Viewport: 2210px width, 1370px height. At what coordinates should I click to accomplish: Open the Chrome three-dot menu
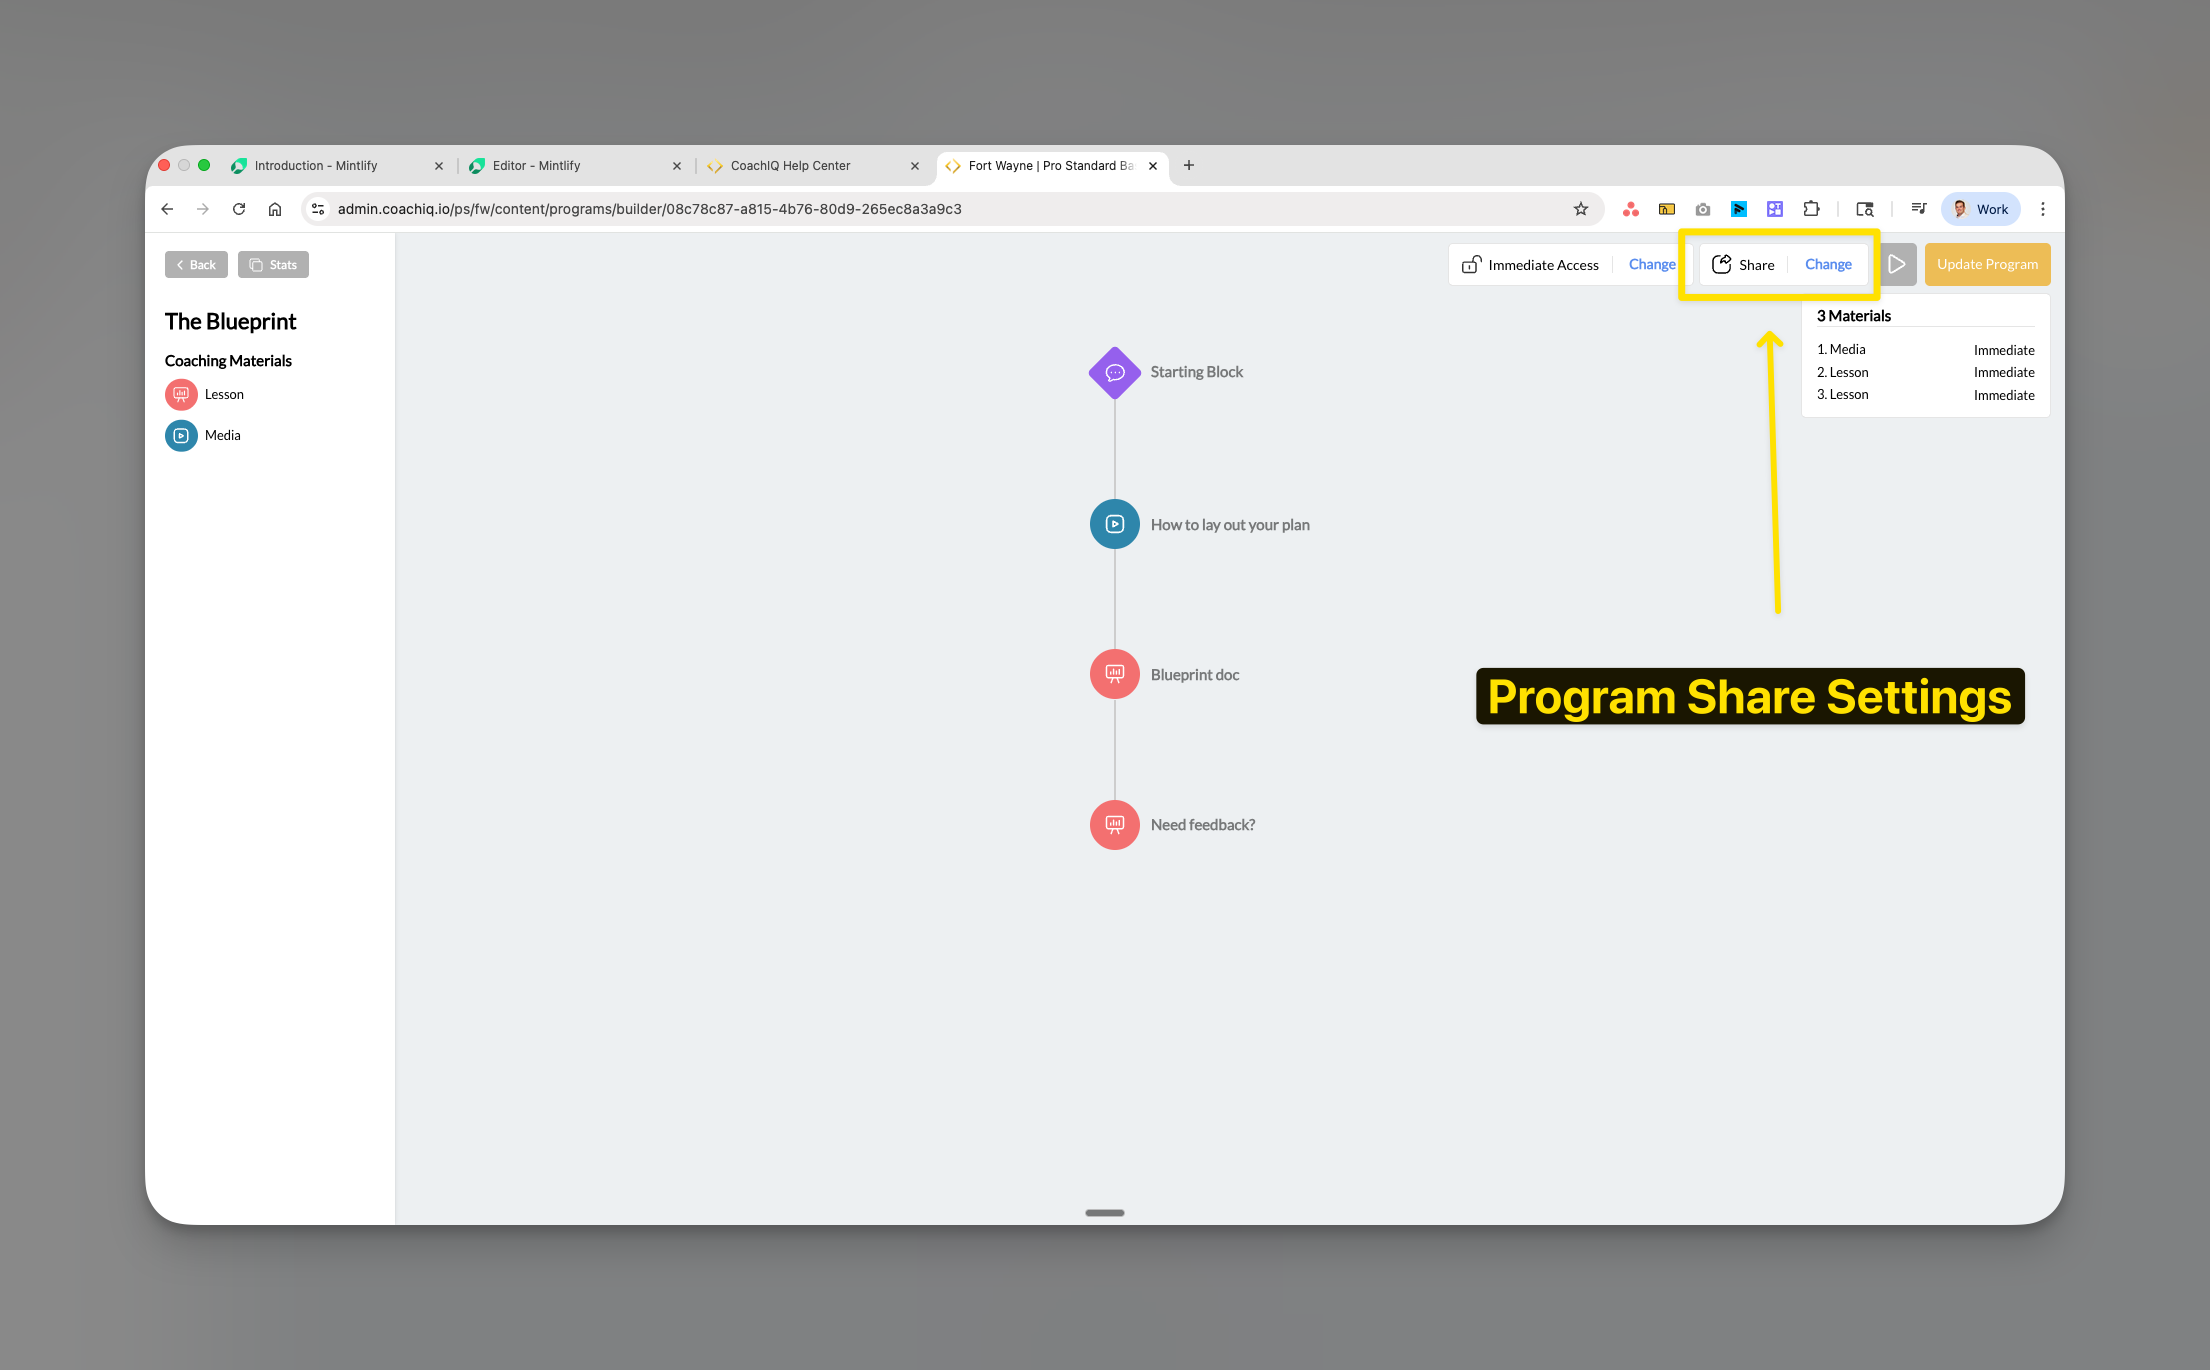(x=2043, y=209)
